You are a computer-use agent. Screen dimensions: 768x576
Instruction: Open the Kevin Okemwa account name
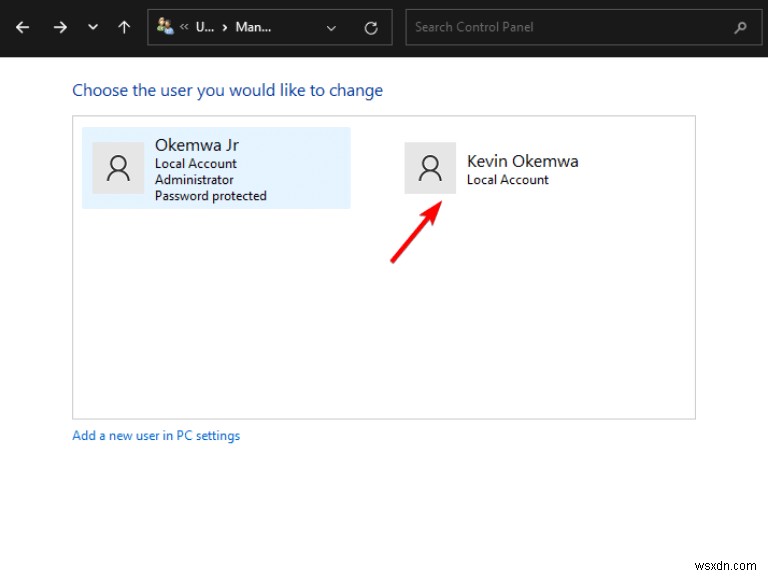point(523,161)
